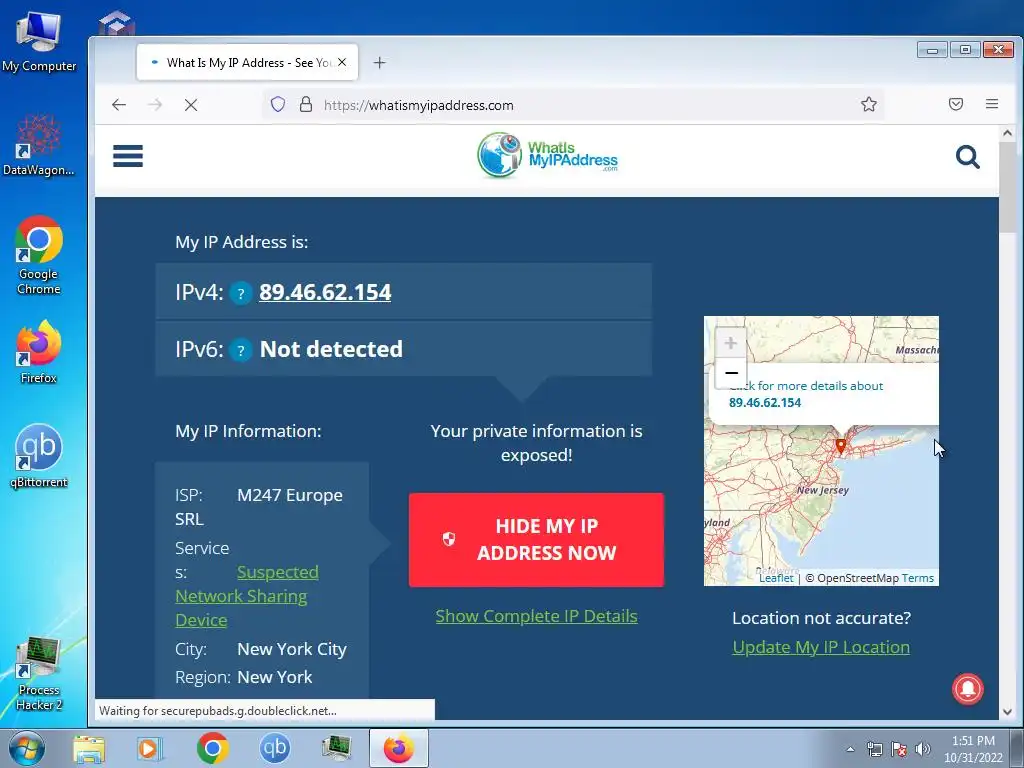Click the Leaflet attribution link
1024x768 pixels.
tap(776, 578)
